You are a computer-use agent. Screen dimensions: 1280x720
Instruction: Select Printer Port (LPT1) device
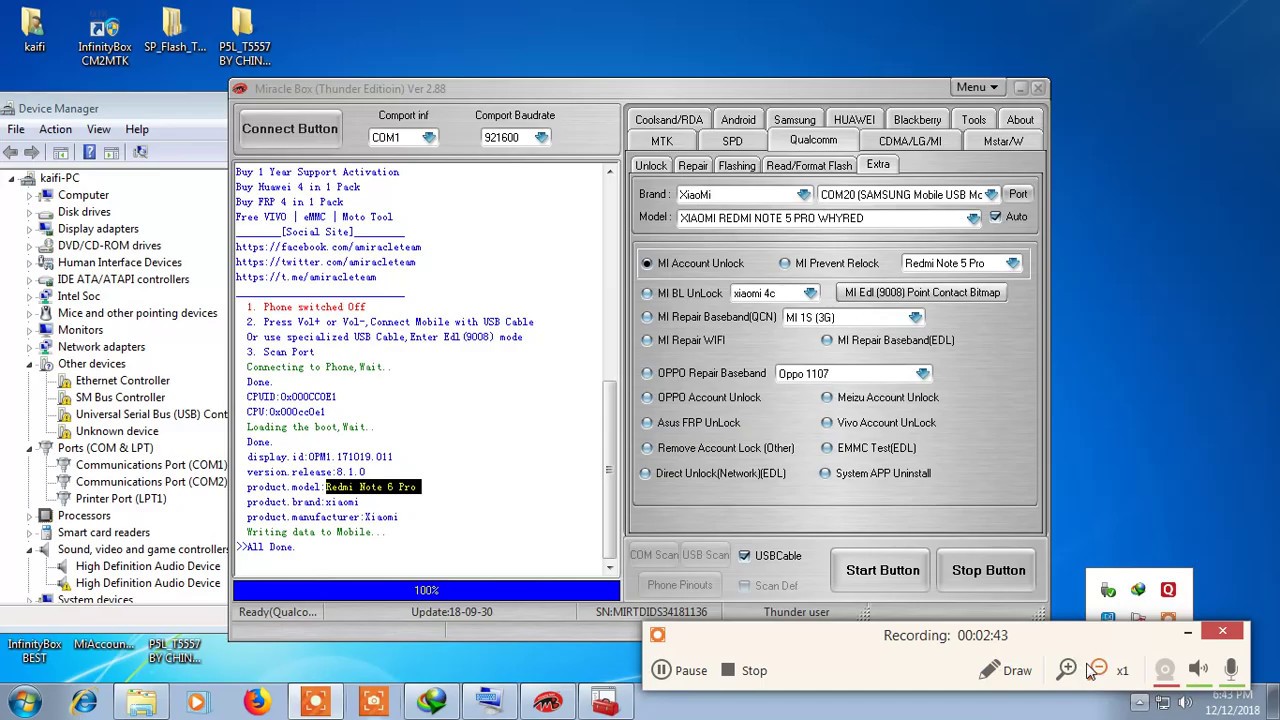(121, 499)
